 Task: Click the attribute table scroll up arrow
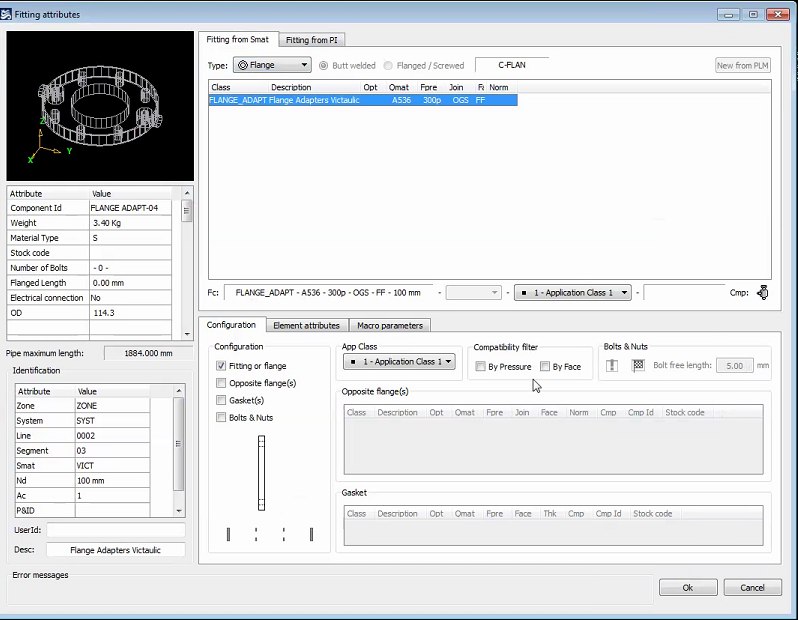click(187, 193)
